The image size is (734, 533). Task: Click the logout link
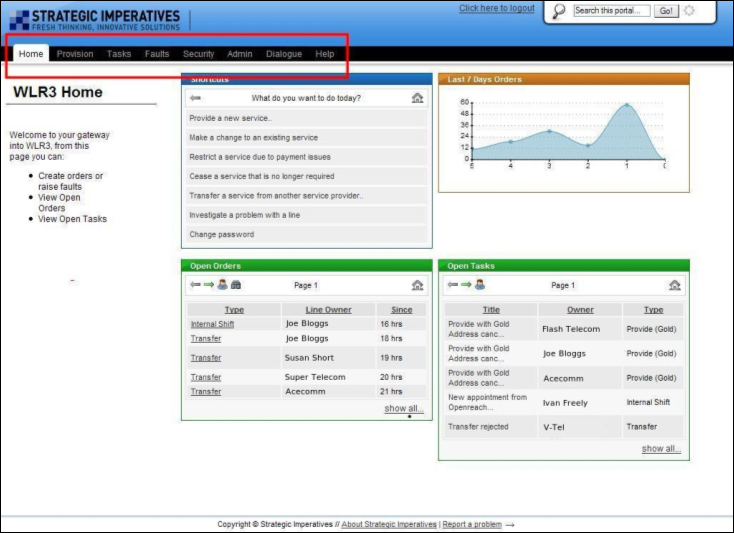pyautogui.click(x=496, y=8)
